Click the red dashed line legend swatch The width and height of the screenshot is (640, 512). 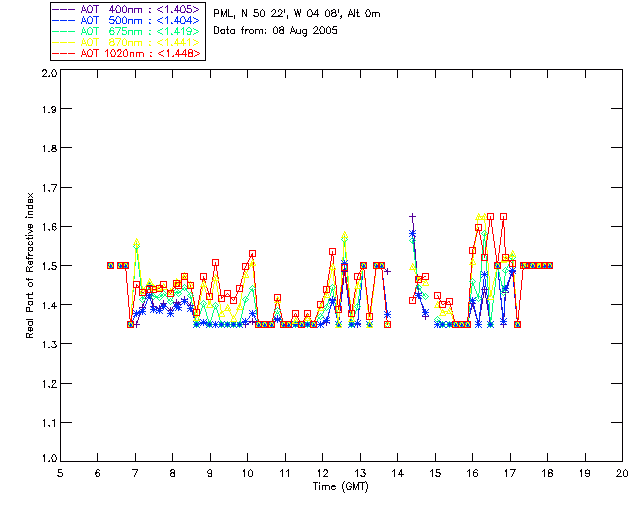pyautogui.click(x=64, y=53)
